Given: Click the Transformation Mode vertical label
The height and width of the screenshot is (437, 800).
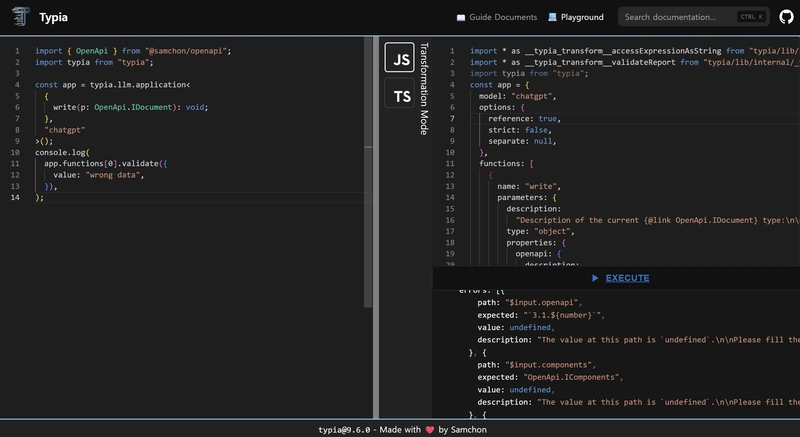Looking at the screenshot, I should (424, 88).
